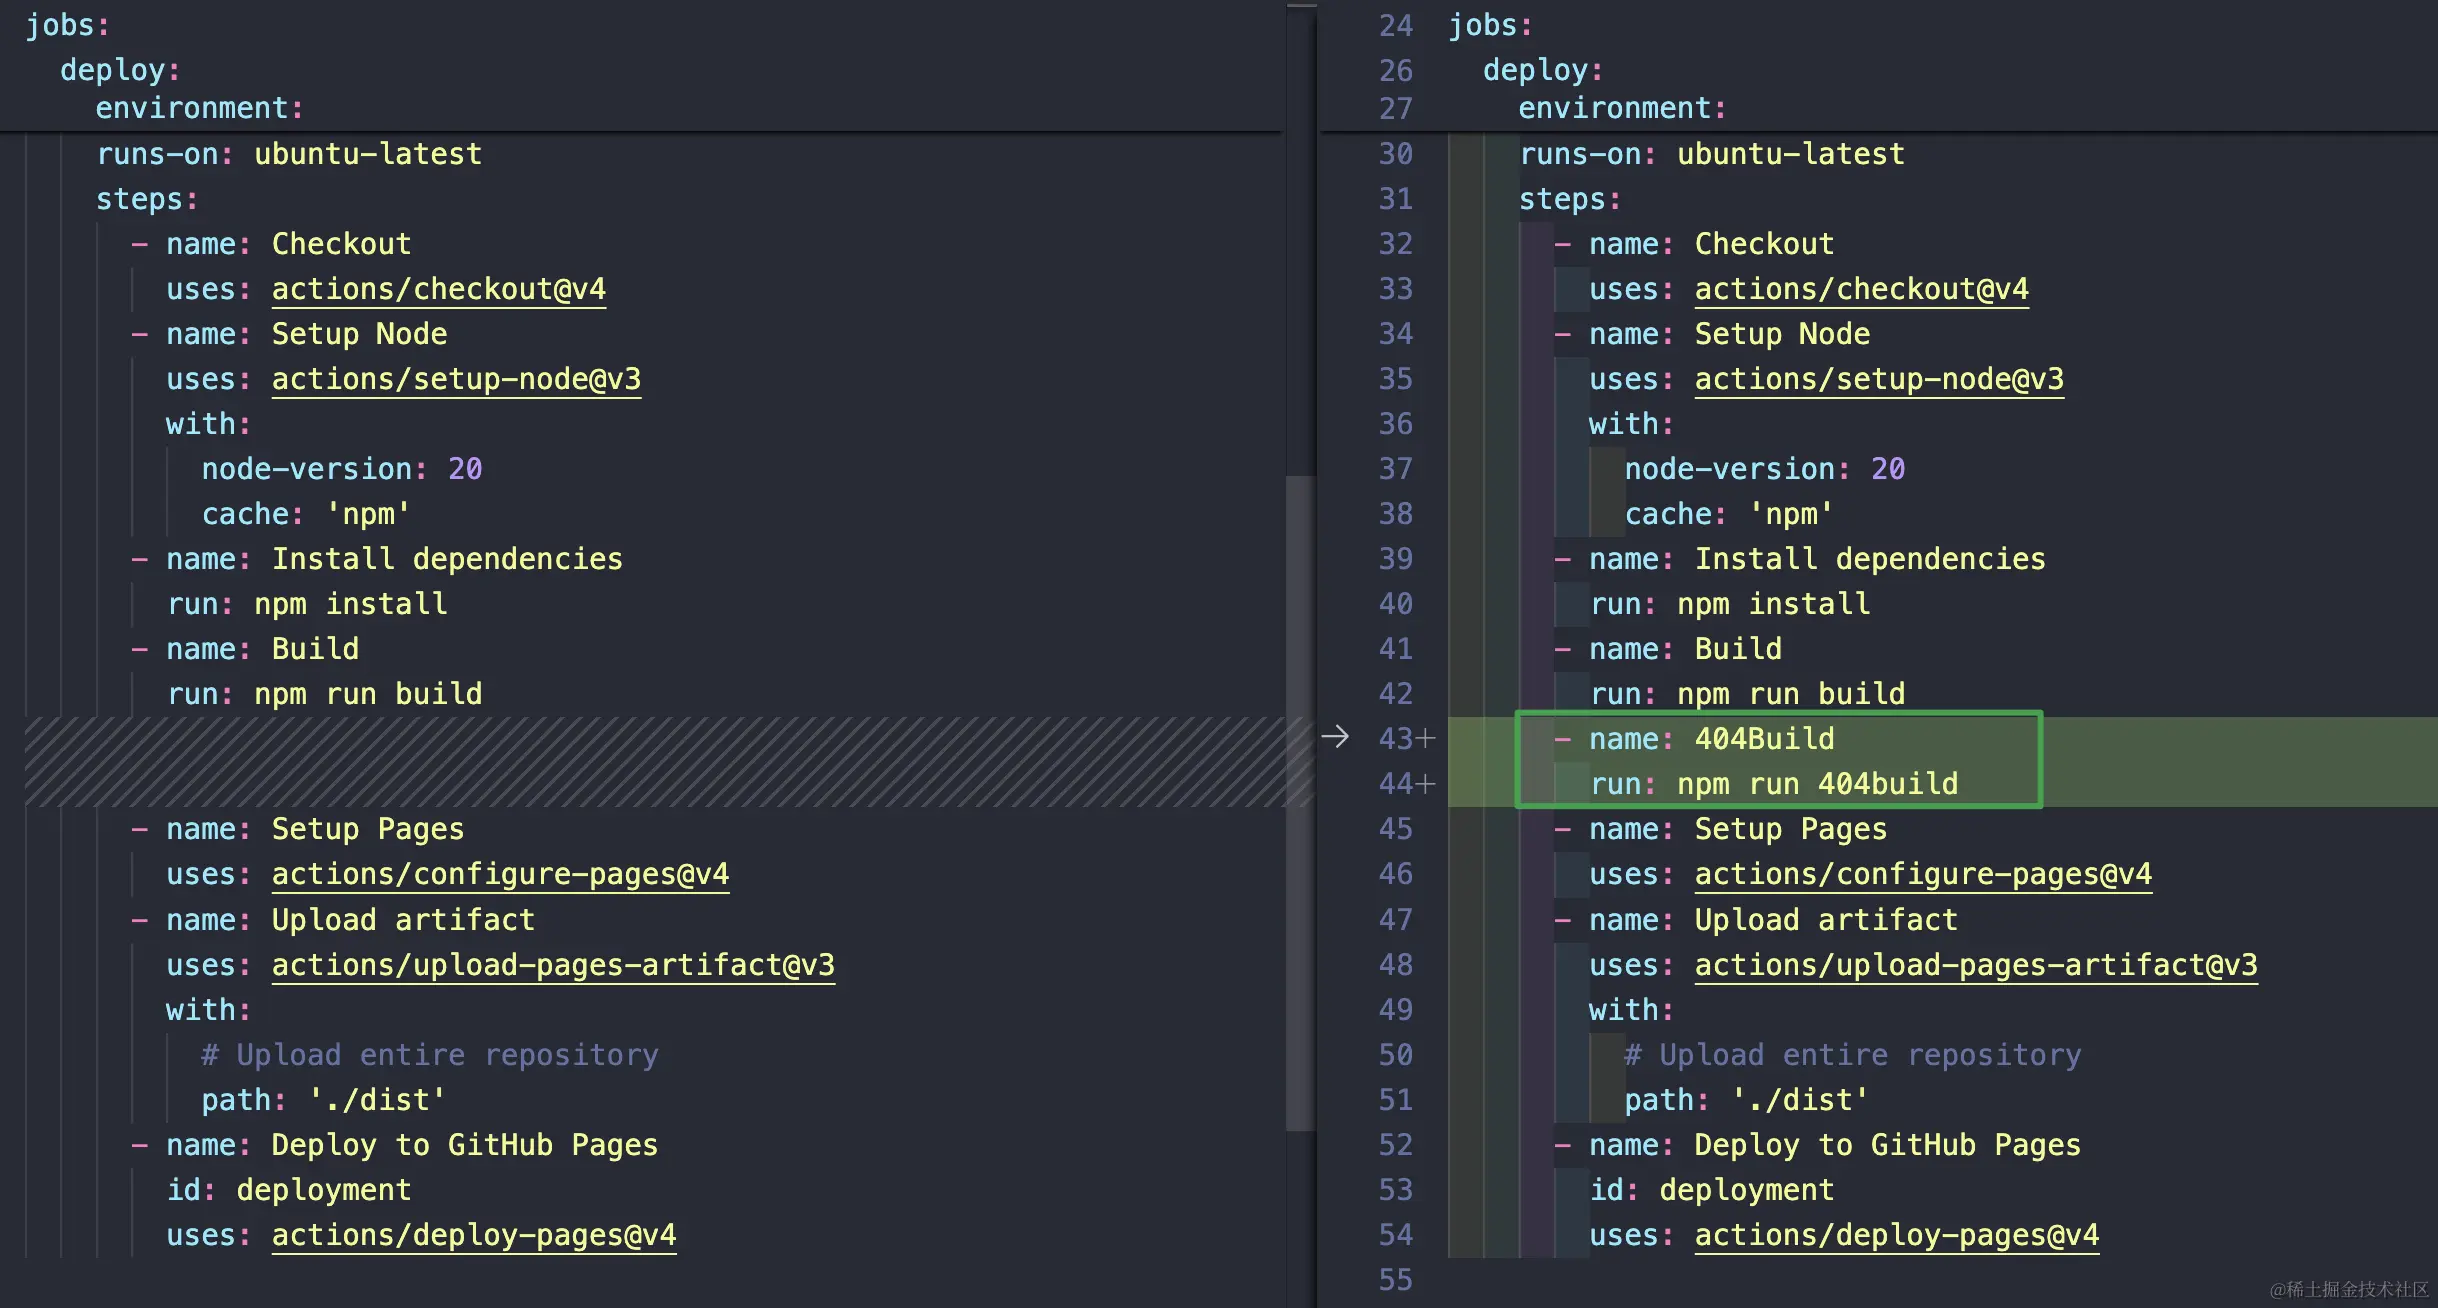Click the plus marker beside line 43
Image resolution: width=2438 pixels, height=1308 pixels.
pos(1426,739)
